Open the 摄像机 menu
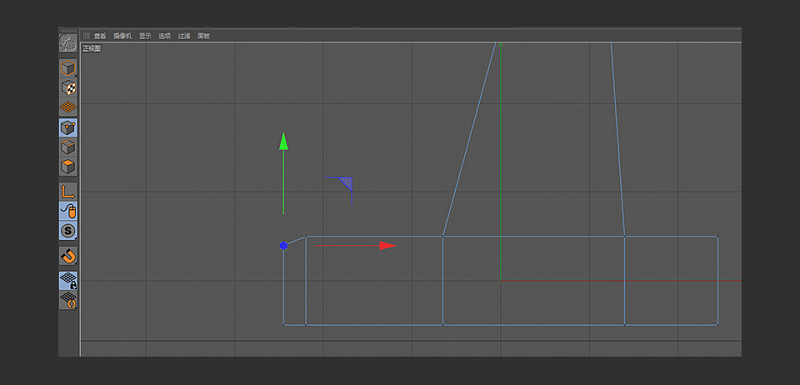 click(122, 36)
